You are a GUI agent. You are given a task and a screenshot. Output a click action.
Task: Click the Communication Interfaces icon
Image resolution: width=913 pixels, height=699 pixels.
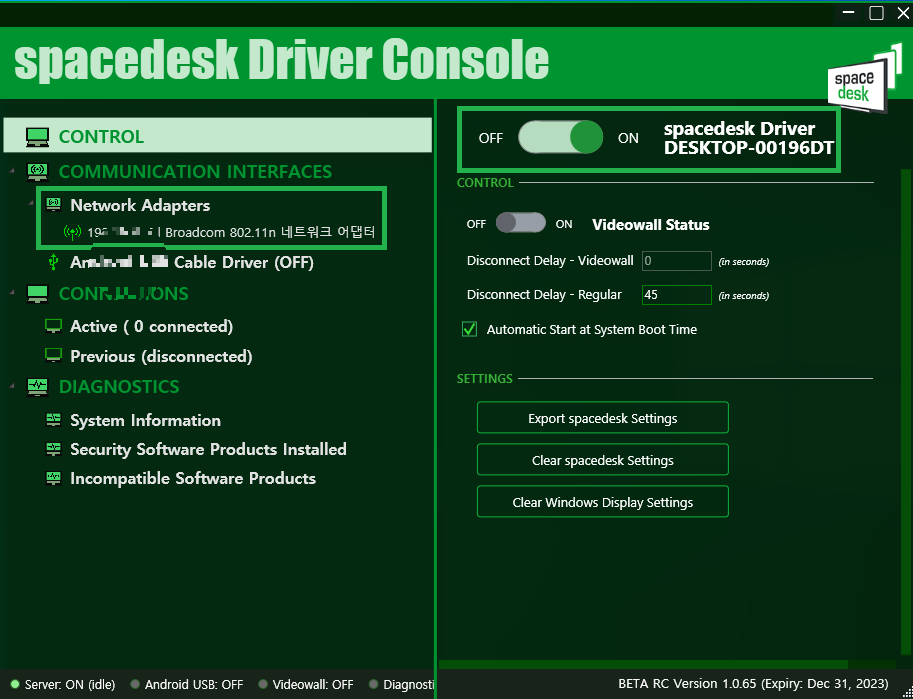point(37,172)
